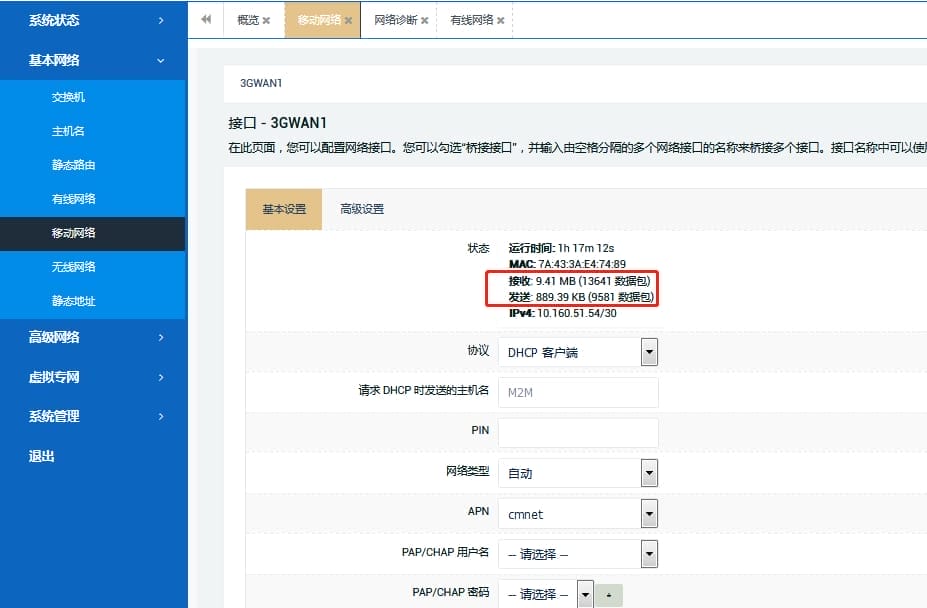Collapse the 基本网络 sidebar section
The image size is (927, 608).
(93, 60)
